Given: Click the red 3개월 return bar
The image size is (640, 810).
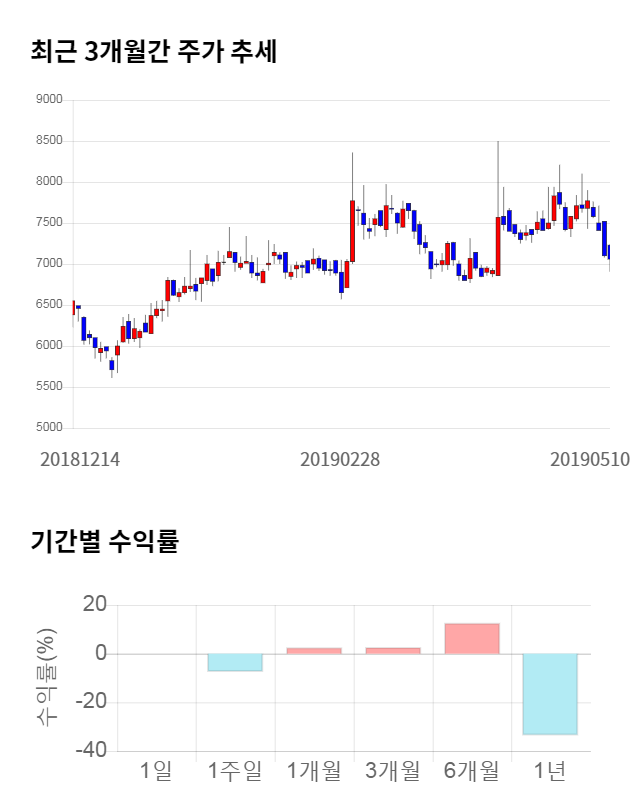Looking at the screenshot, I should (393, 651).
